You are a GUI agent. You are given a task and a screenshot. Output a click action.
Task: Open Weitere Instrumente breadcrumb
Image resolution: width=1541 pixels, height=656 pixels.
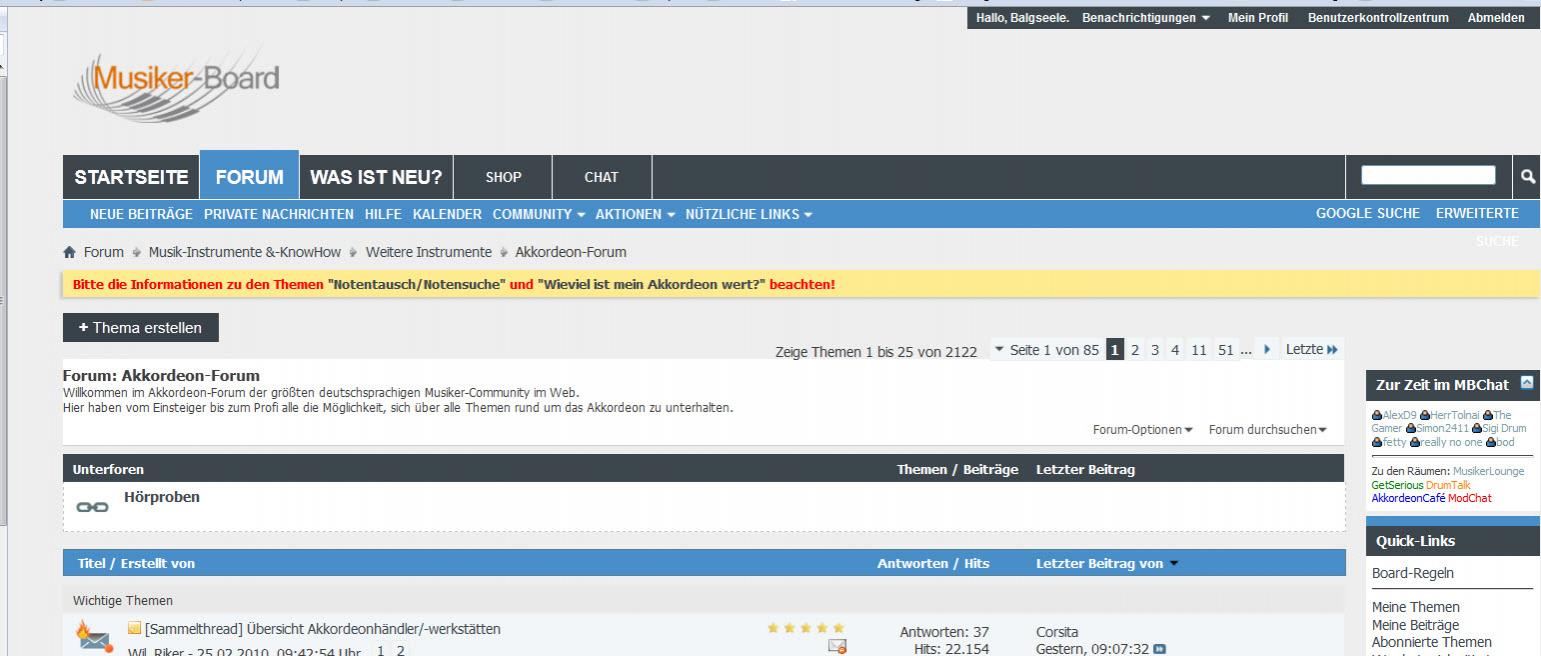[x=428, y=252]
